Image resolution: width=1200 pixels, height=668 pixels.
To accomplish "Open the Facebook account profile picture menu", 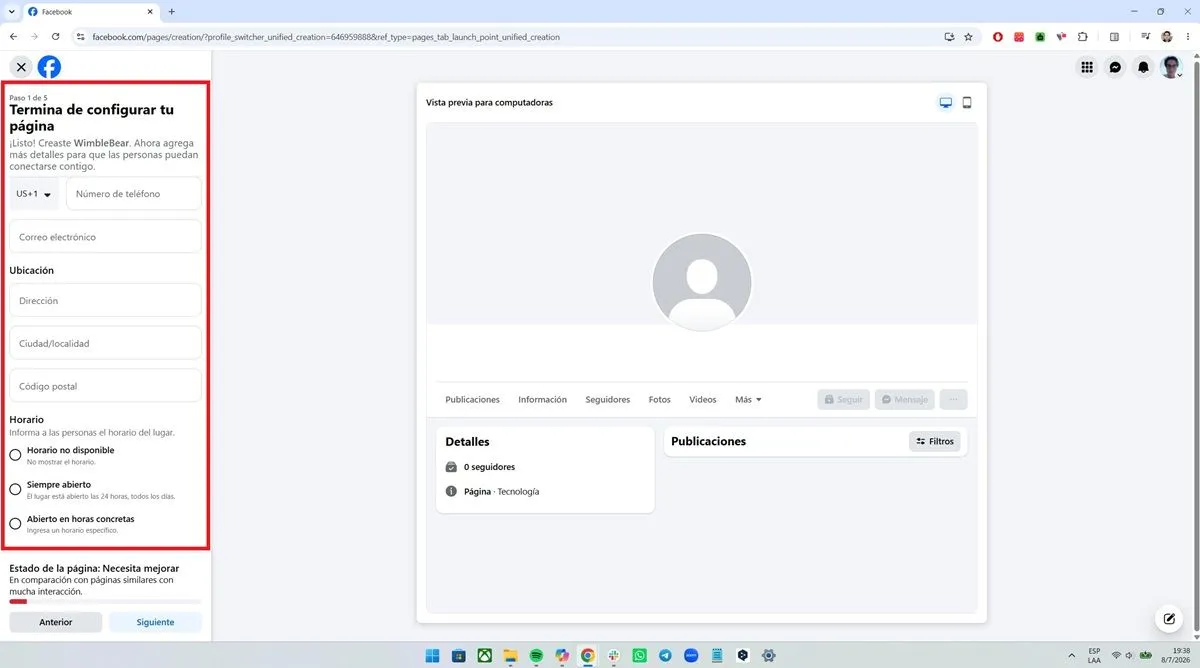I will pos(1172,67).
